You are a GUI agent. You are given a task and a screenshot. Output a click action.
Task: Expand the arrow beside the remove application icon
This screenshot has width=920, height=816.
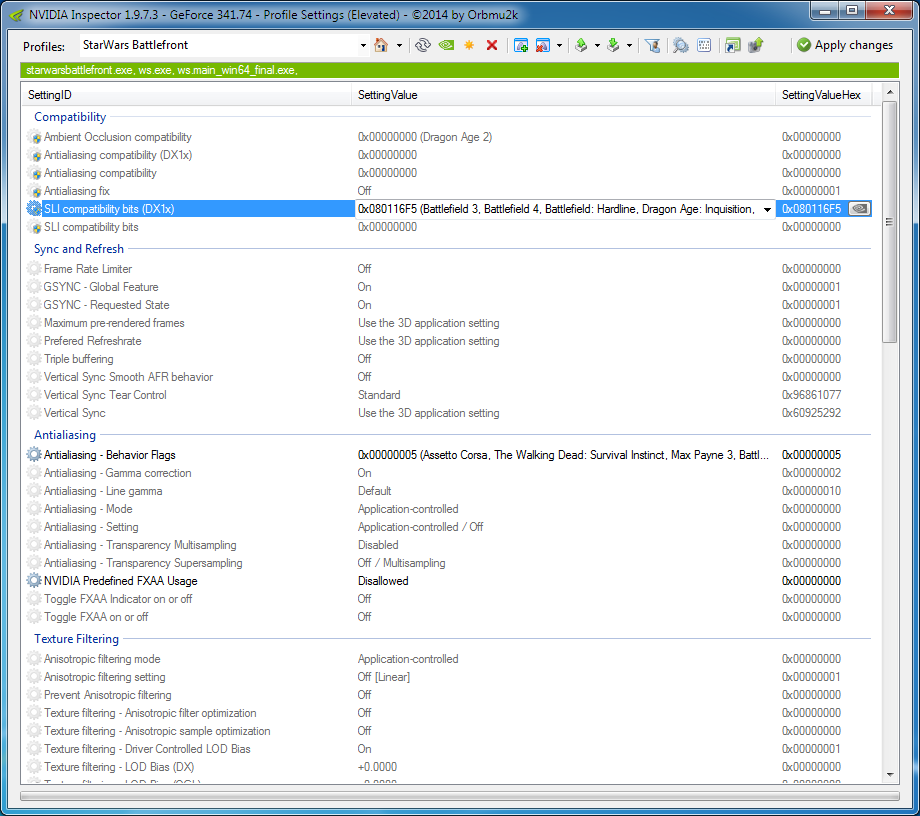pos(559,45)
